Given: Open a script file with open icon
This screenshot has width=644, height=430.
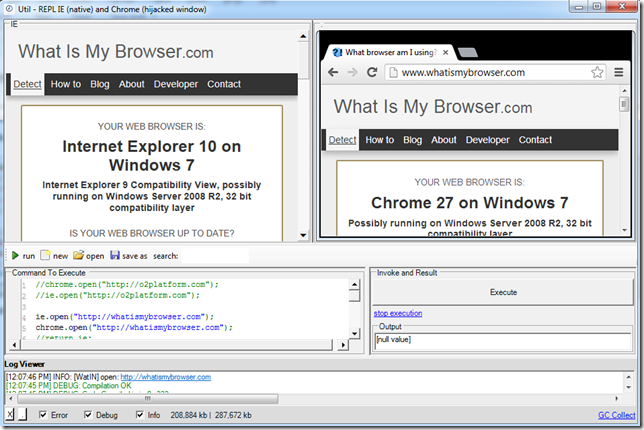Looking at the screenshot, I should [78, 255].
